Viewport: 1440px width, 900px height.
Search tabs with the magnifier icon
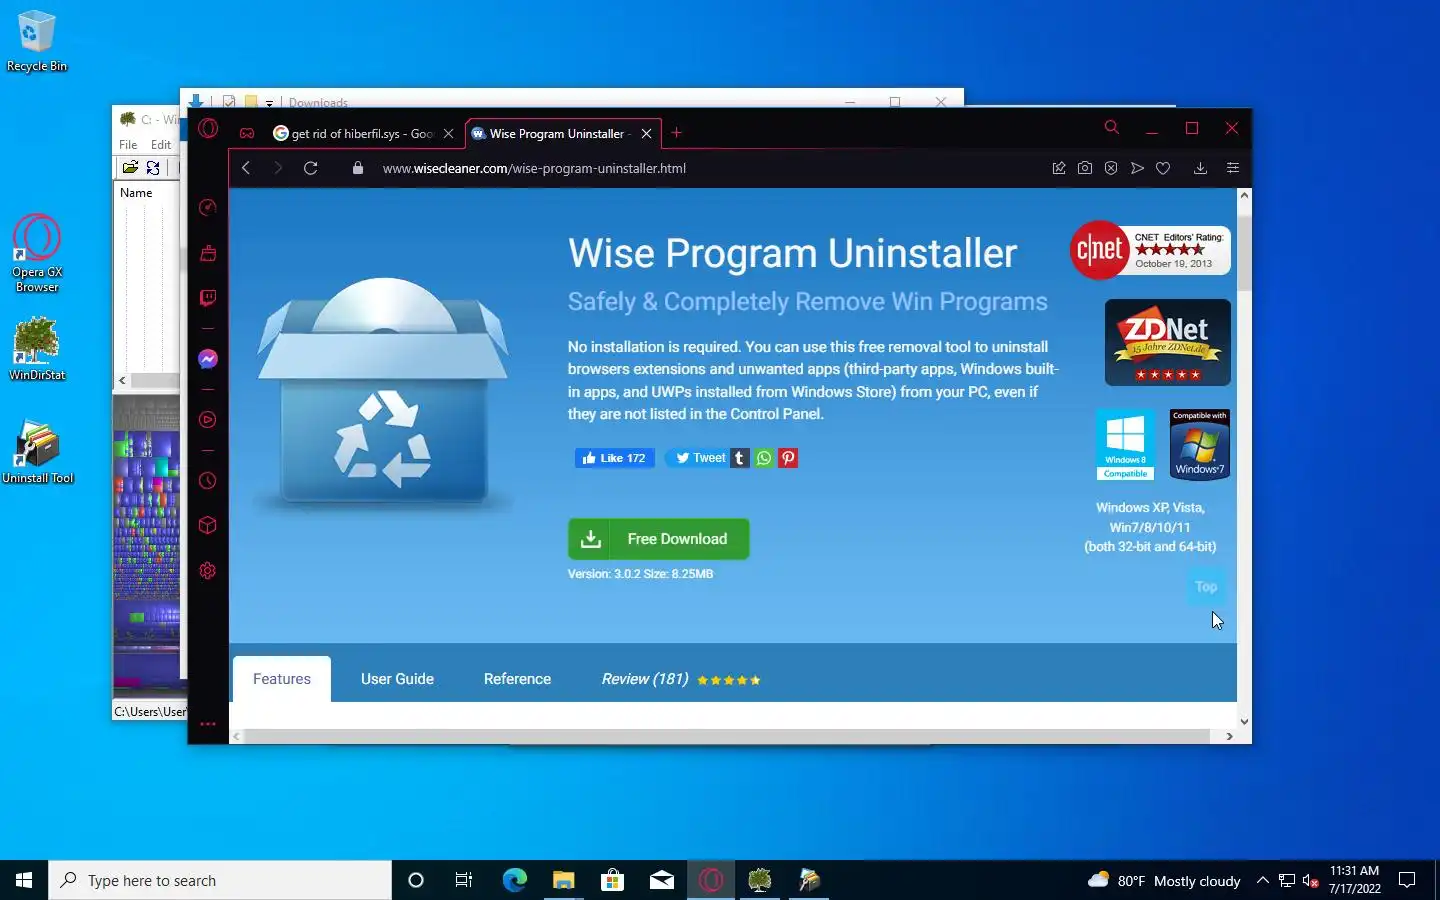[1111, 128]
